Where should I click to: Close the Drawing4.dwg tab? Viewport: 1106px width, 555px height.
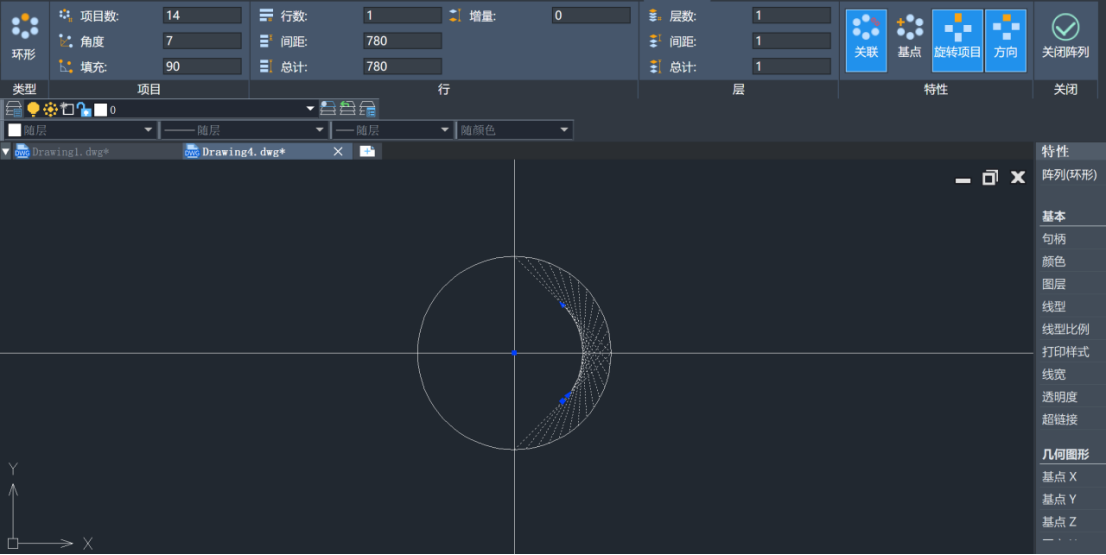pyautogui.click(x=338, y=151)
